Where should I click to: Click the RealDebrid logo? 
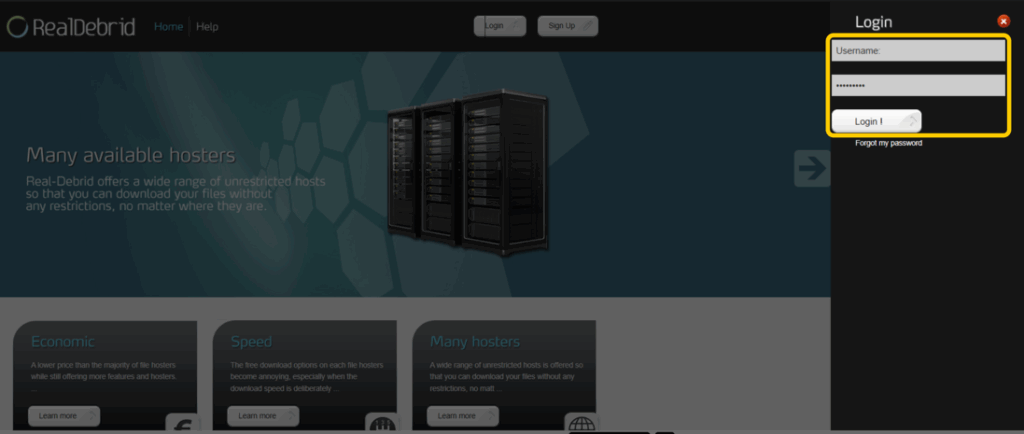[70, 27]
